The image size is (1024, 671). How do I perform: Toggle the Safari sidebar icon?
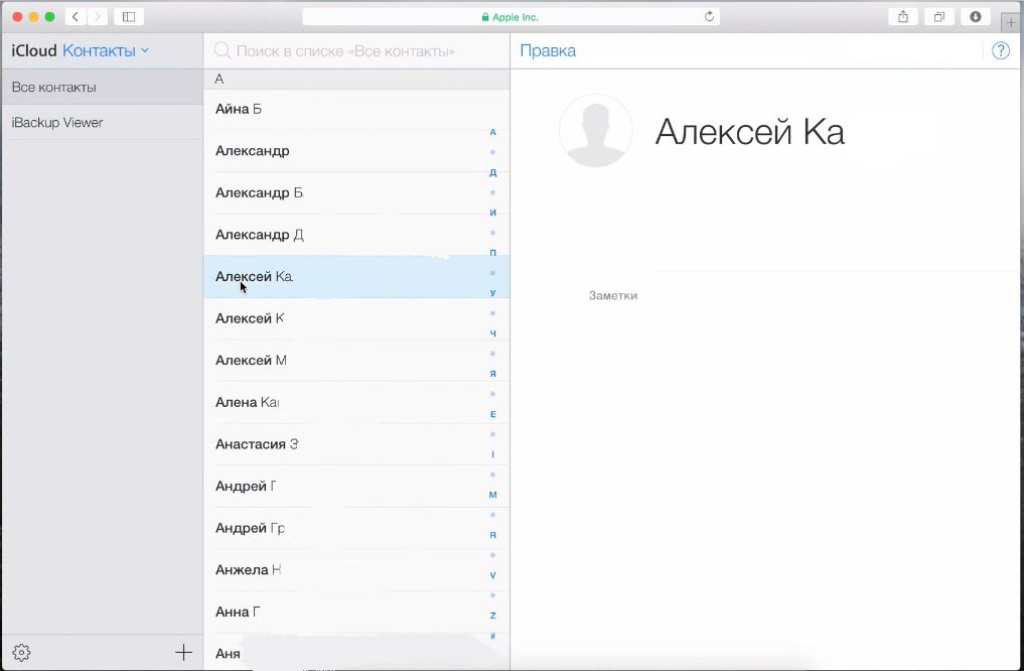pos(128,17)
